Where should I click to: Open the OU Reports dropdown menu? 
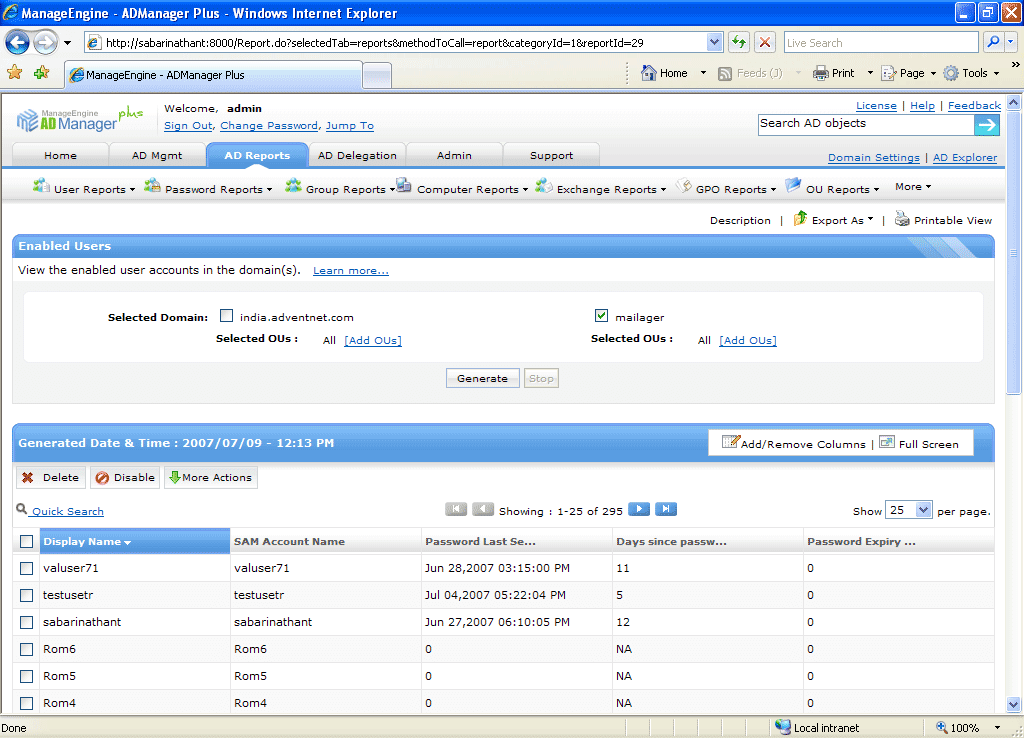pyautogui.click(x=833, y=188)
